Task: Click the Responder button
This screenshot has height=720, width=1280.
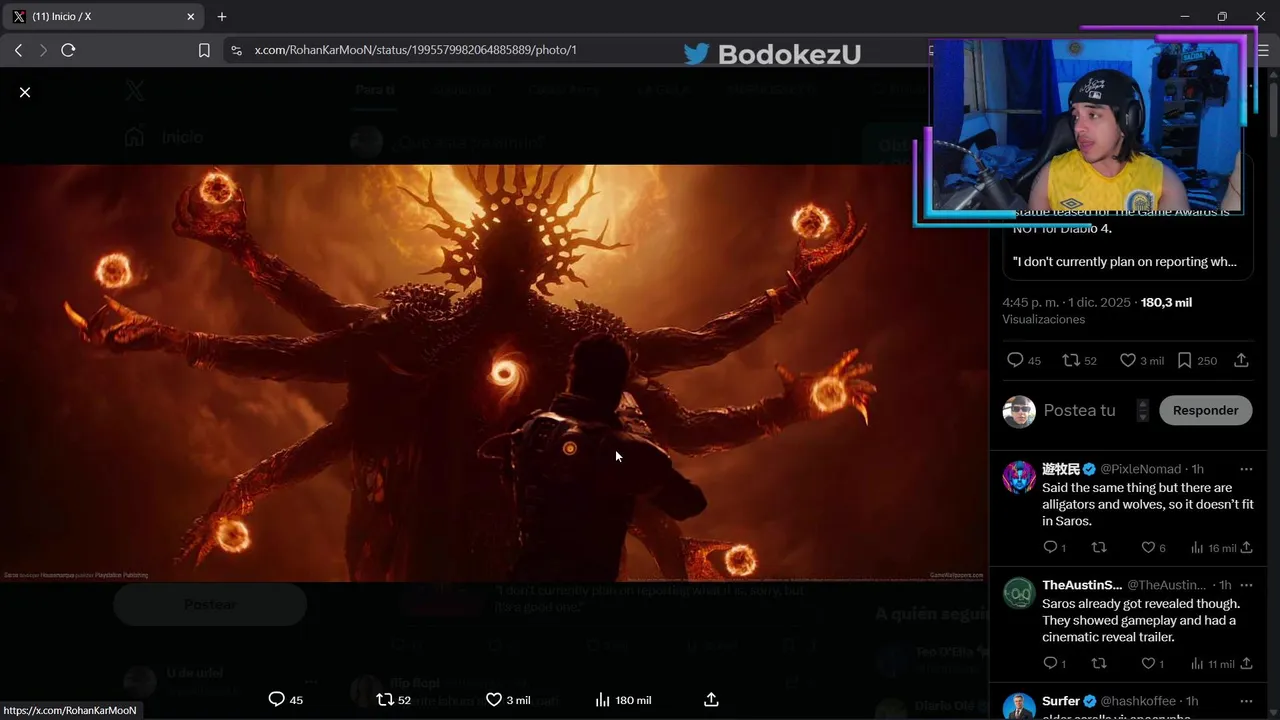Action: (1205, 410)
